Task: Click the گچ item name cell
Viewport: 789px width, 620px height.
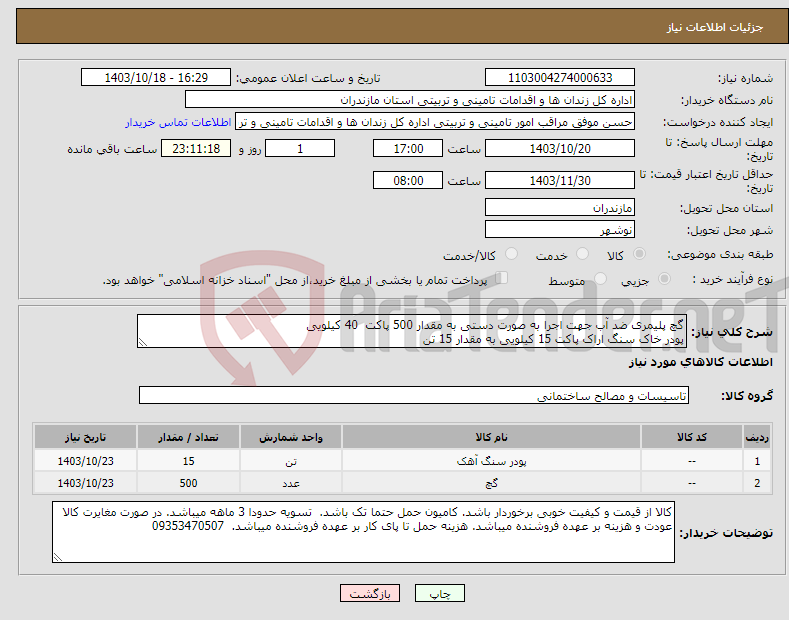Action: point(491,483)
